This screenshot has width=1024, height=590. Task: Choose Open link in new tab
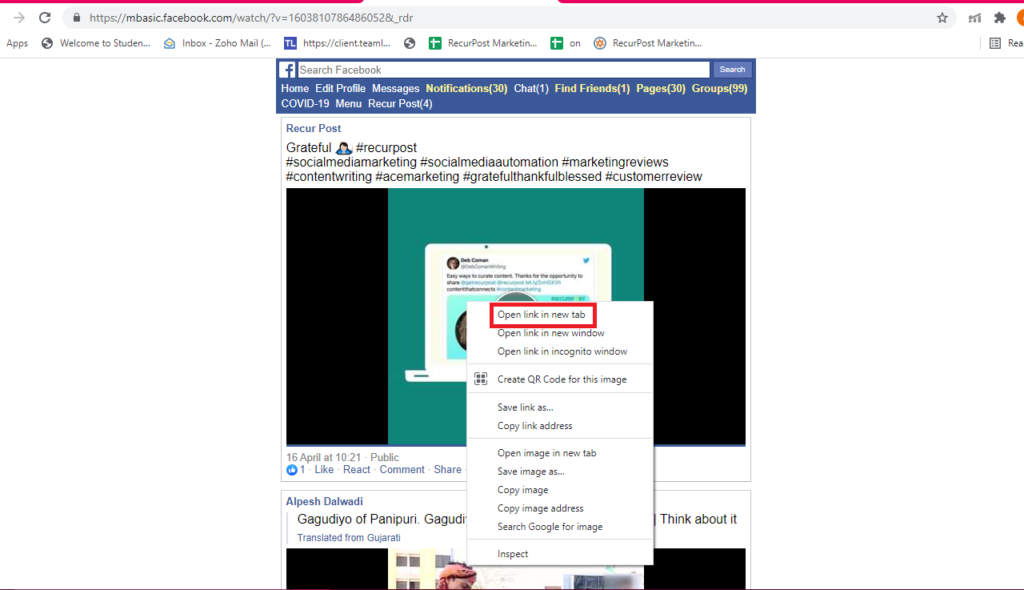[541, 314]
